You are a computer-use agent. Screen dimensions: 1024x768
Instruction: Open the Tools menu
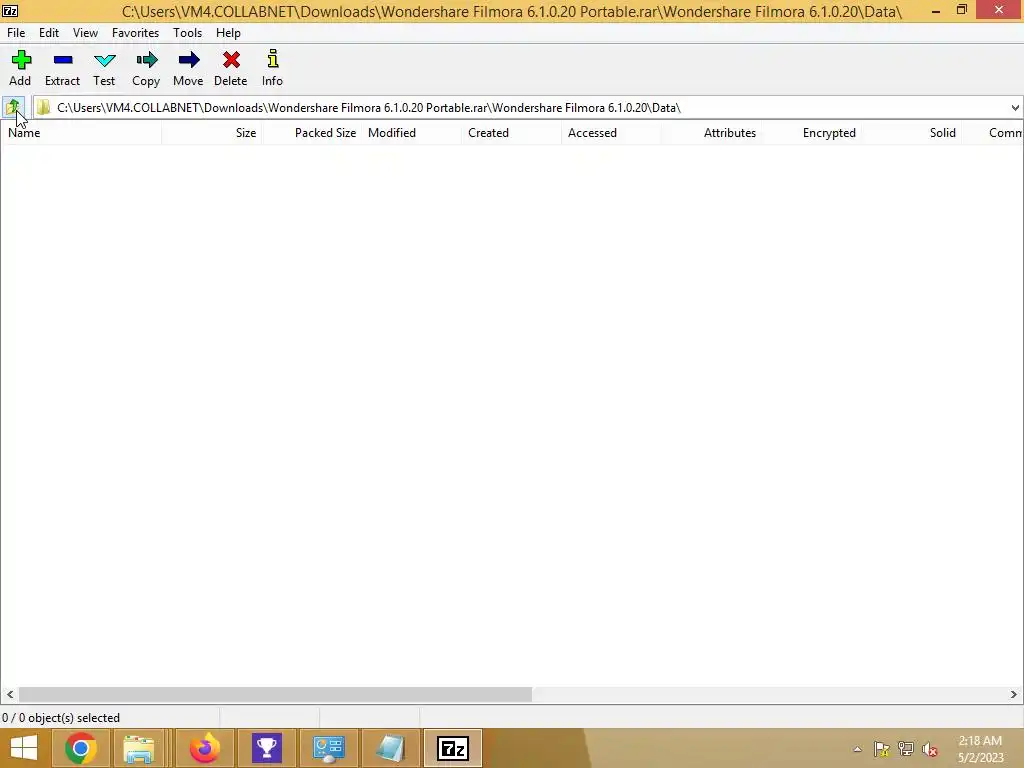pyautogui.click(x=187, y=33)
